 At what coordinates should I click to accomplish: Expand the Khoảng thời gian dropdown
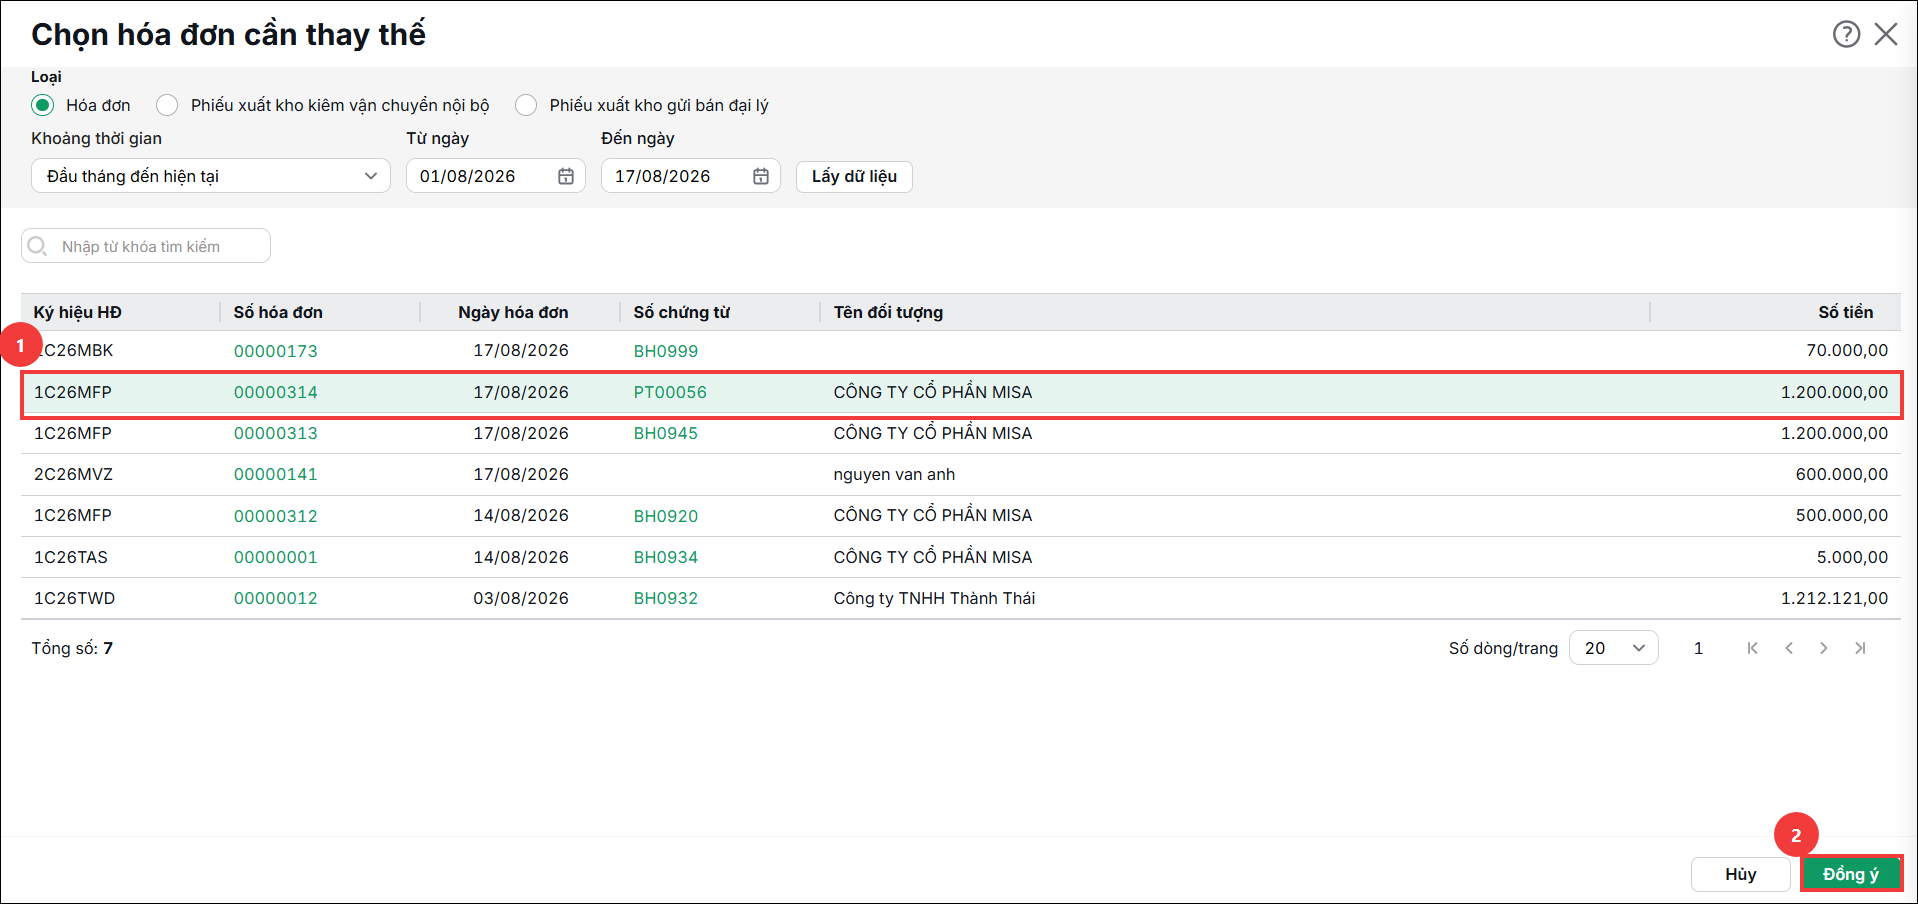[211, 176]
